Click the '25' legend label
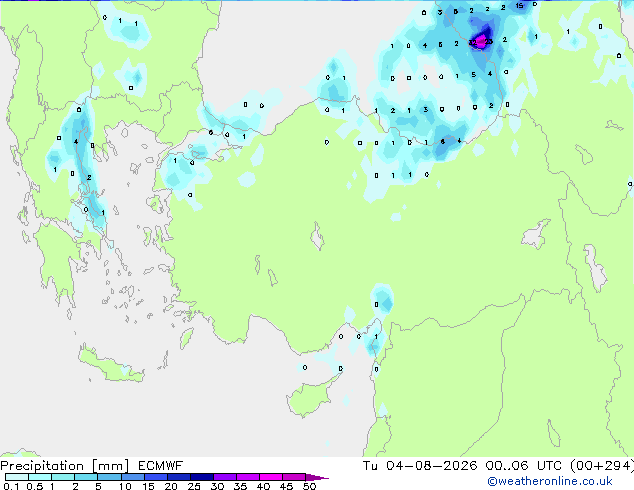The width and height of the screenshot is (634, 490). click(x=194, y=486)
